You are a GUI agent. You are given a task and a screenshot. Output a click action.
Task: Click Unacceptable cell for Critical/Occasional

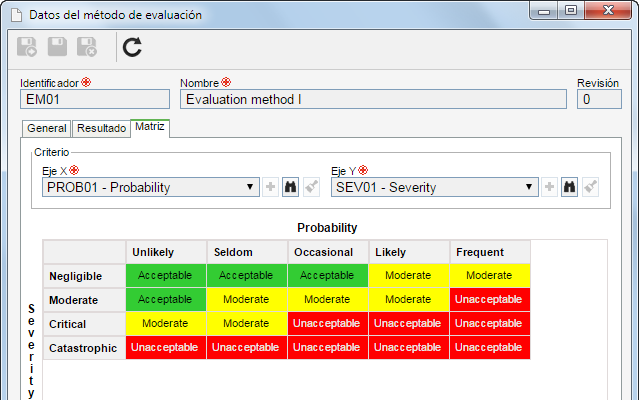click(328, 324)
